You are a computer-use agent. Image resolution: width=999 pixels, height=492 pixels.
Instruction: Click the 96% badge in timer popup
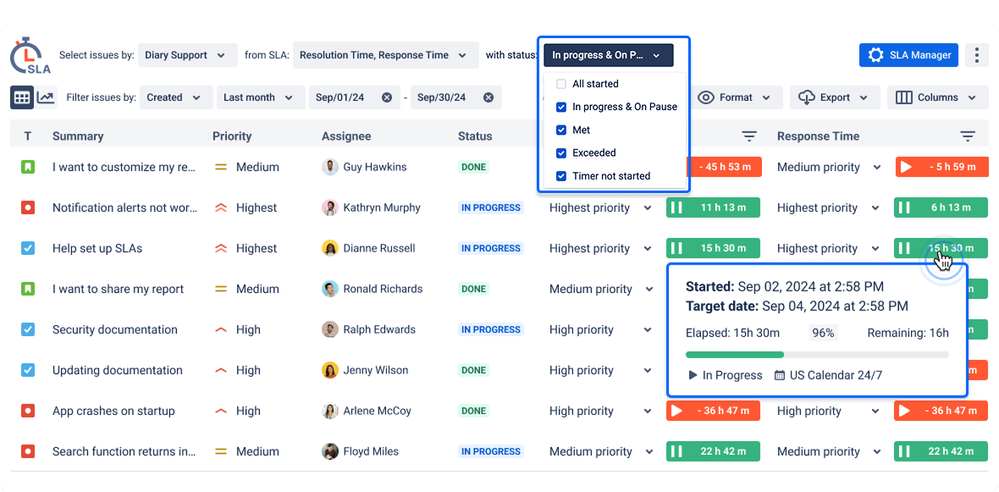(x=823, y=333)
